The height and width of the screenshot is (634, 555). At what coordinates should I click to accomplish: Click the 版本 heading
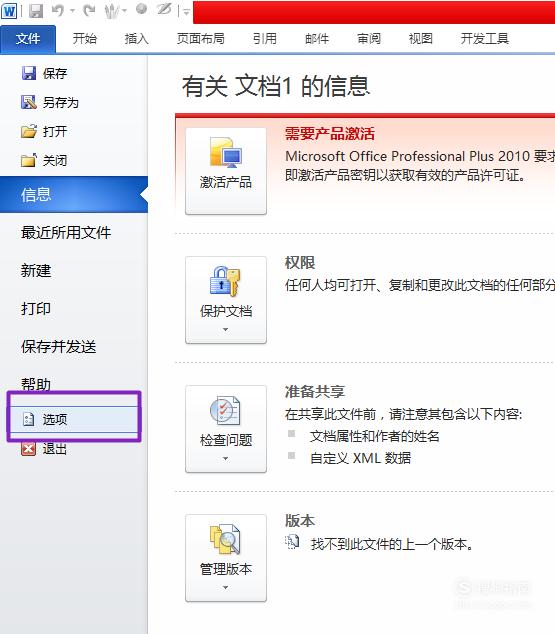pos(300,521)
